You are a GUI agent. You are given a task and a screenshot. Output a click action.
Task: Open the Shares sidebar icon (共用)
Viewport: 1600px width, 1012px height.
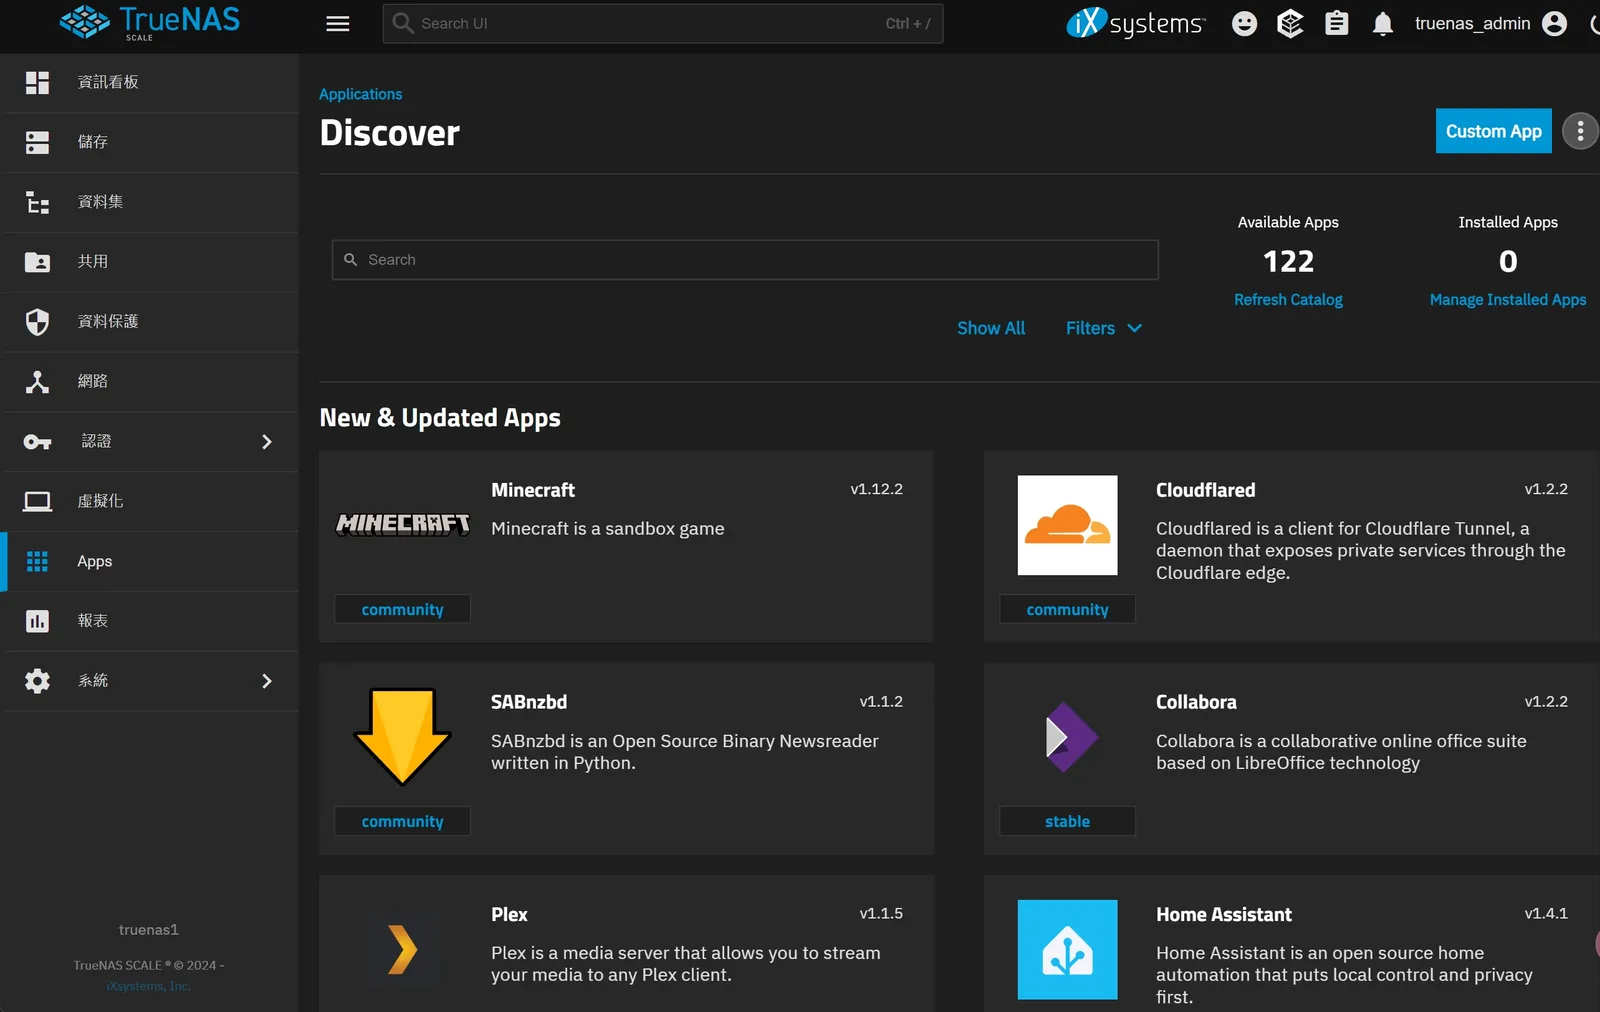click(37, 262)
